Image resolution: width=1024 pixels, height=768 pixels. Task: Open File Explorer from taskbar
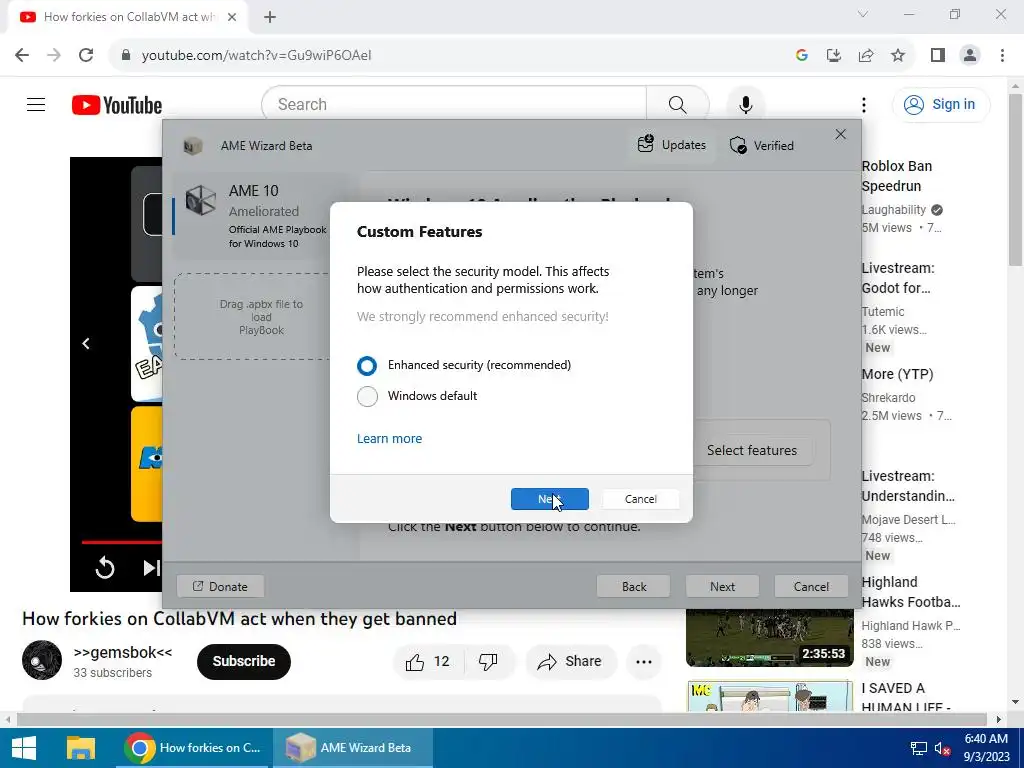[x=81, y=748]
